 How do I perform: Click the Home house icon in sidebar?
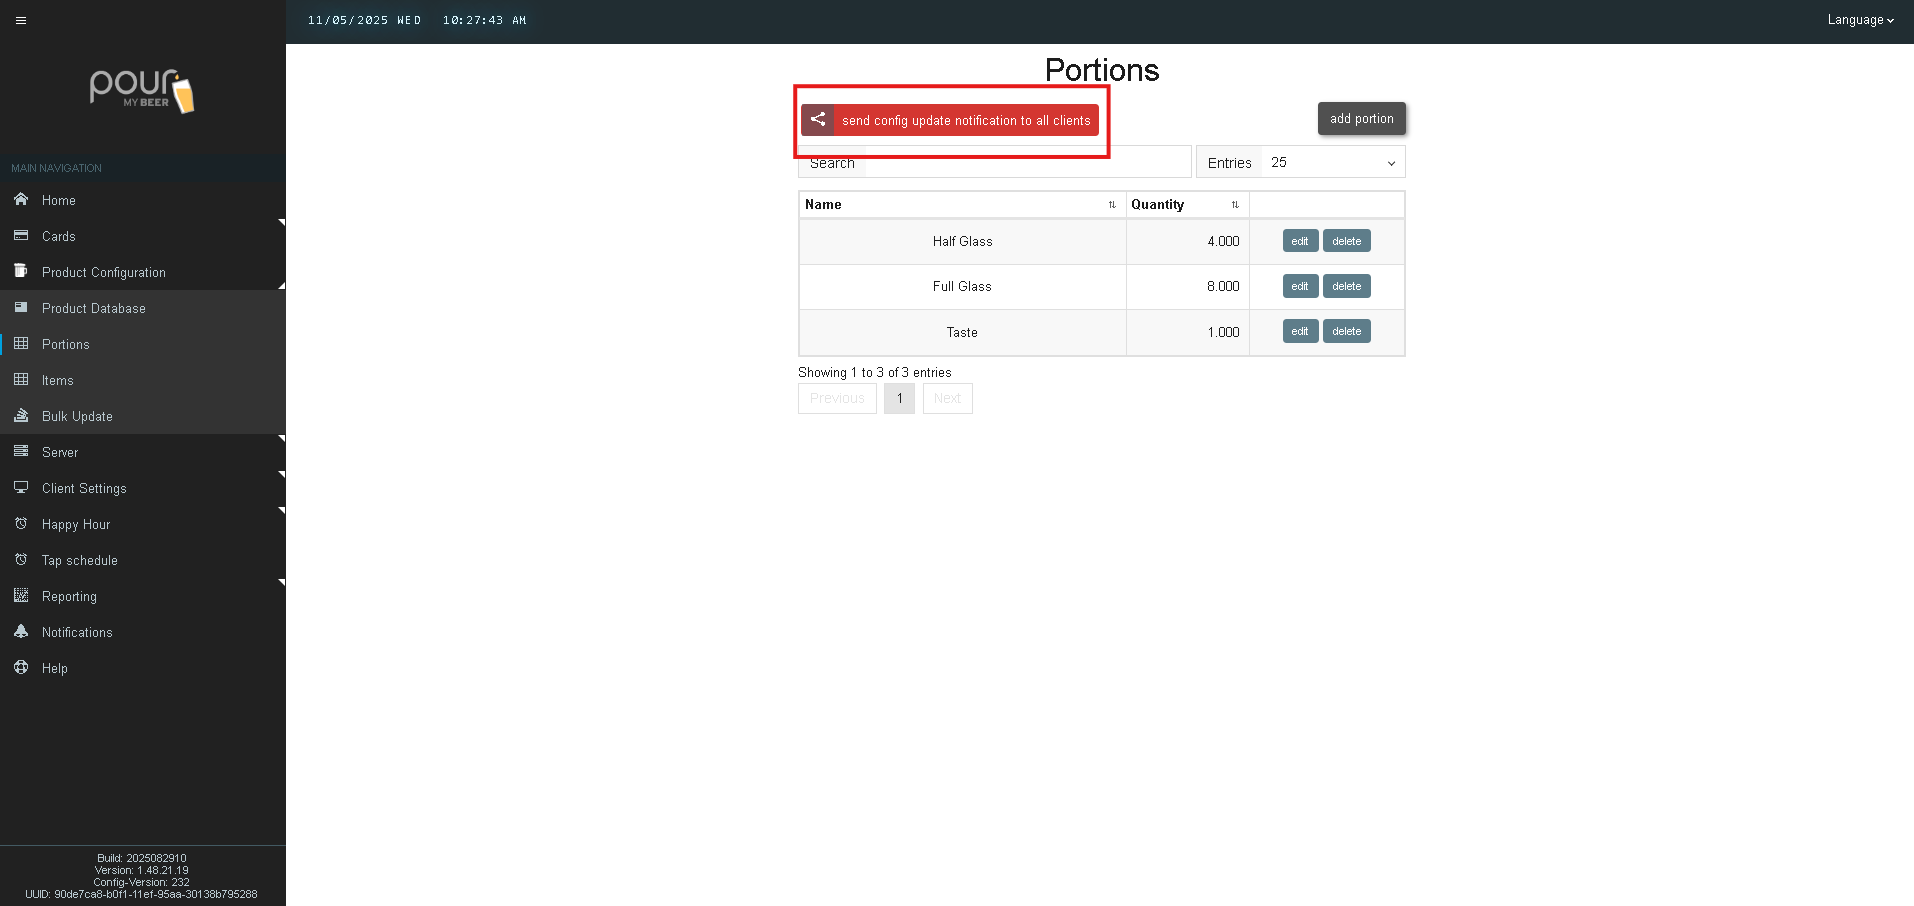(x=21, y=200)
